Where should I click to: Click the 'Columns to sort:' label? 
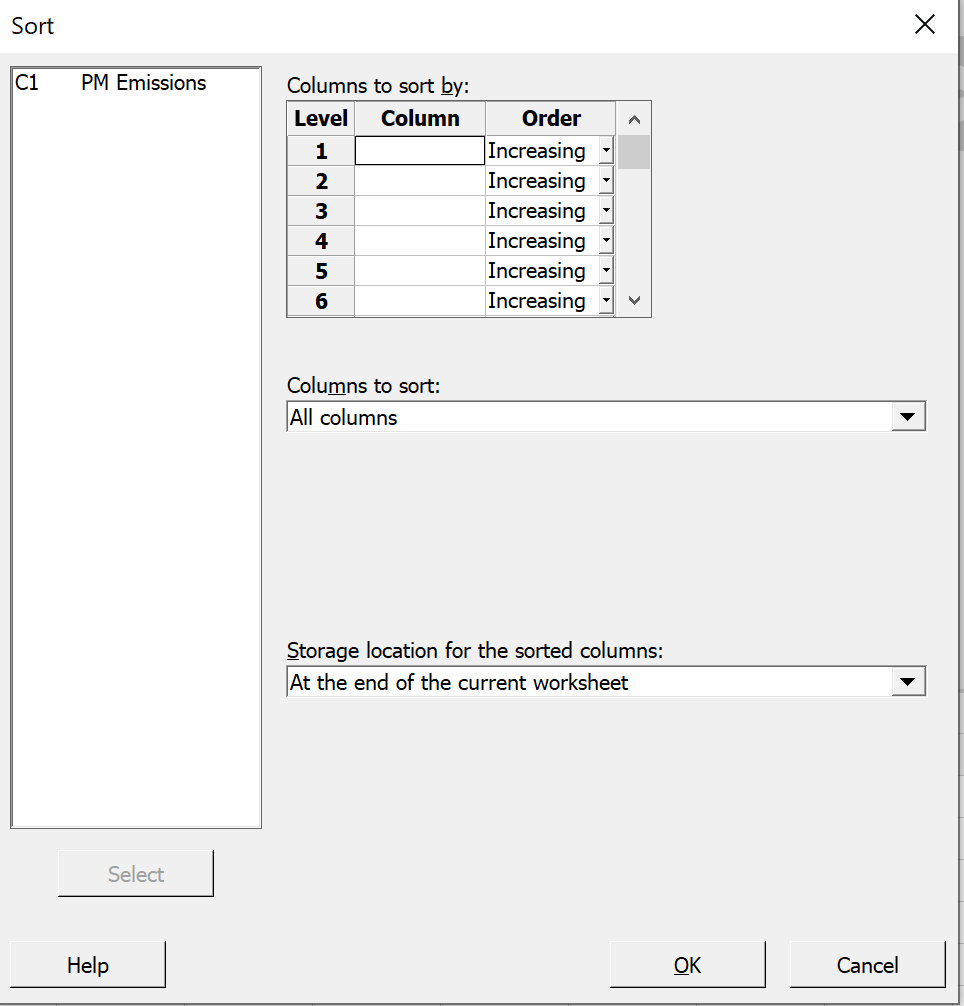point(363,386)
